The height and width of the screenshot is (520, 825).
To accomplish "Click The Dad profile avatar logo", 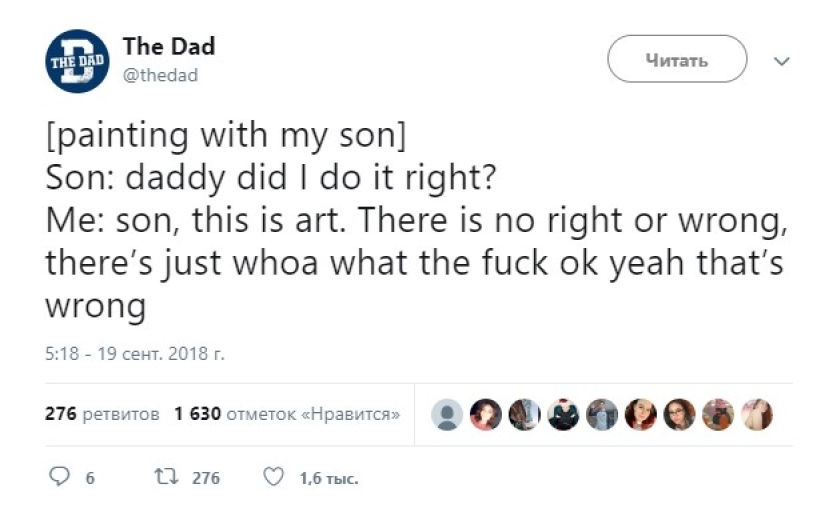I will coord(77,61).
